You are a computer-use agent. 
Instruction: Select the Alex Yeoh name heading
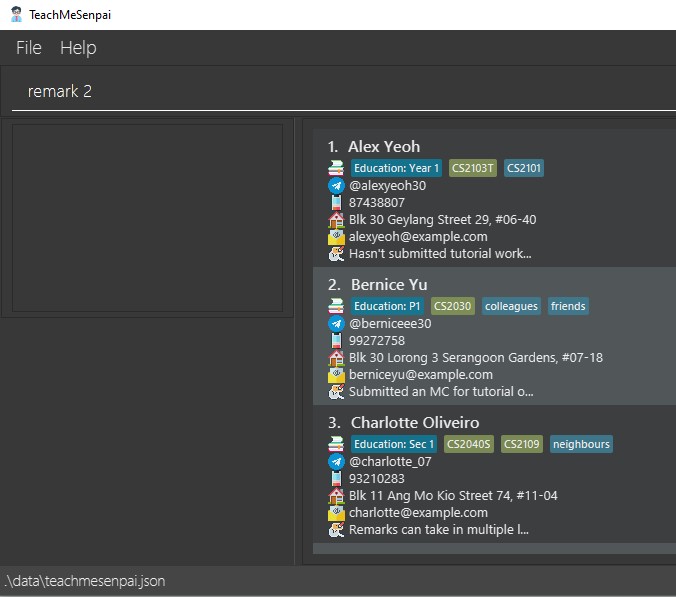[x=384, y=147]
